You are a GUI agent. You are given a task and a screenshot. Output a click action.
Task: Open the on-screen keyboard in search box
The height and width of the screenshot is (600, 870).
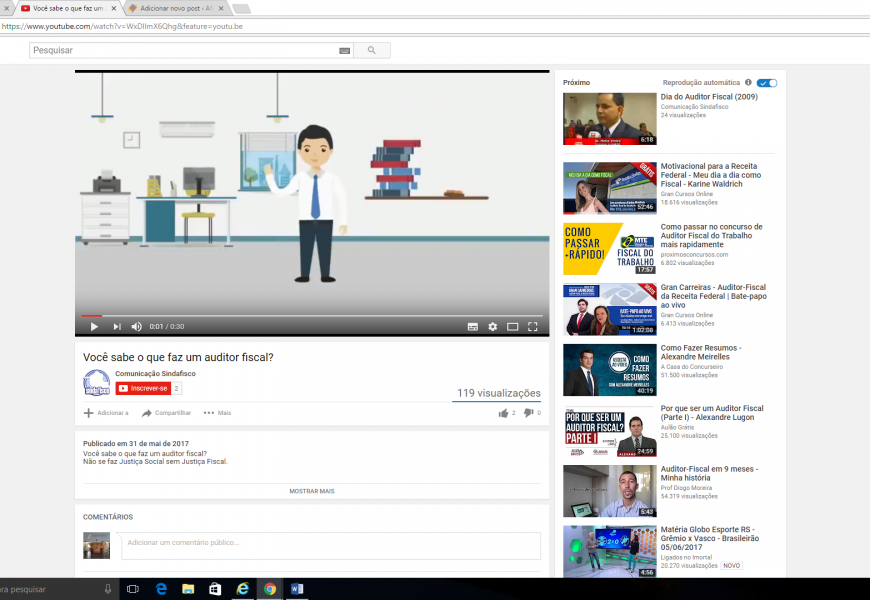pos(345,50)
